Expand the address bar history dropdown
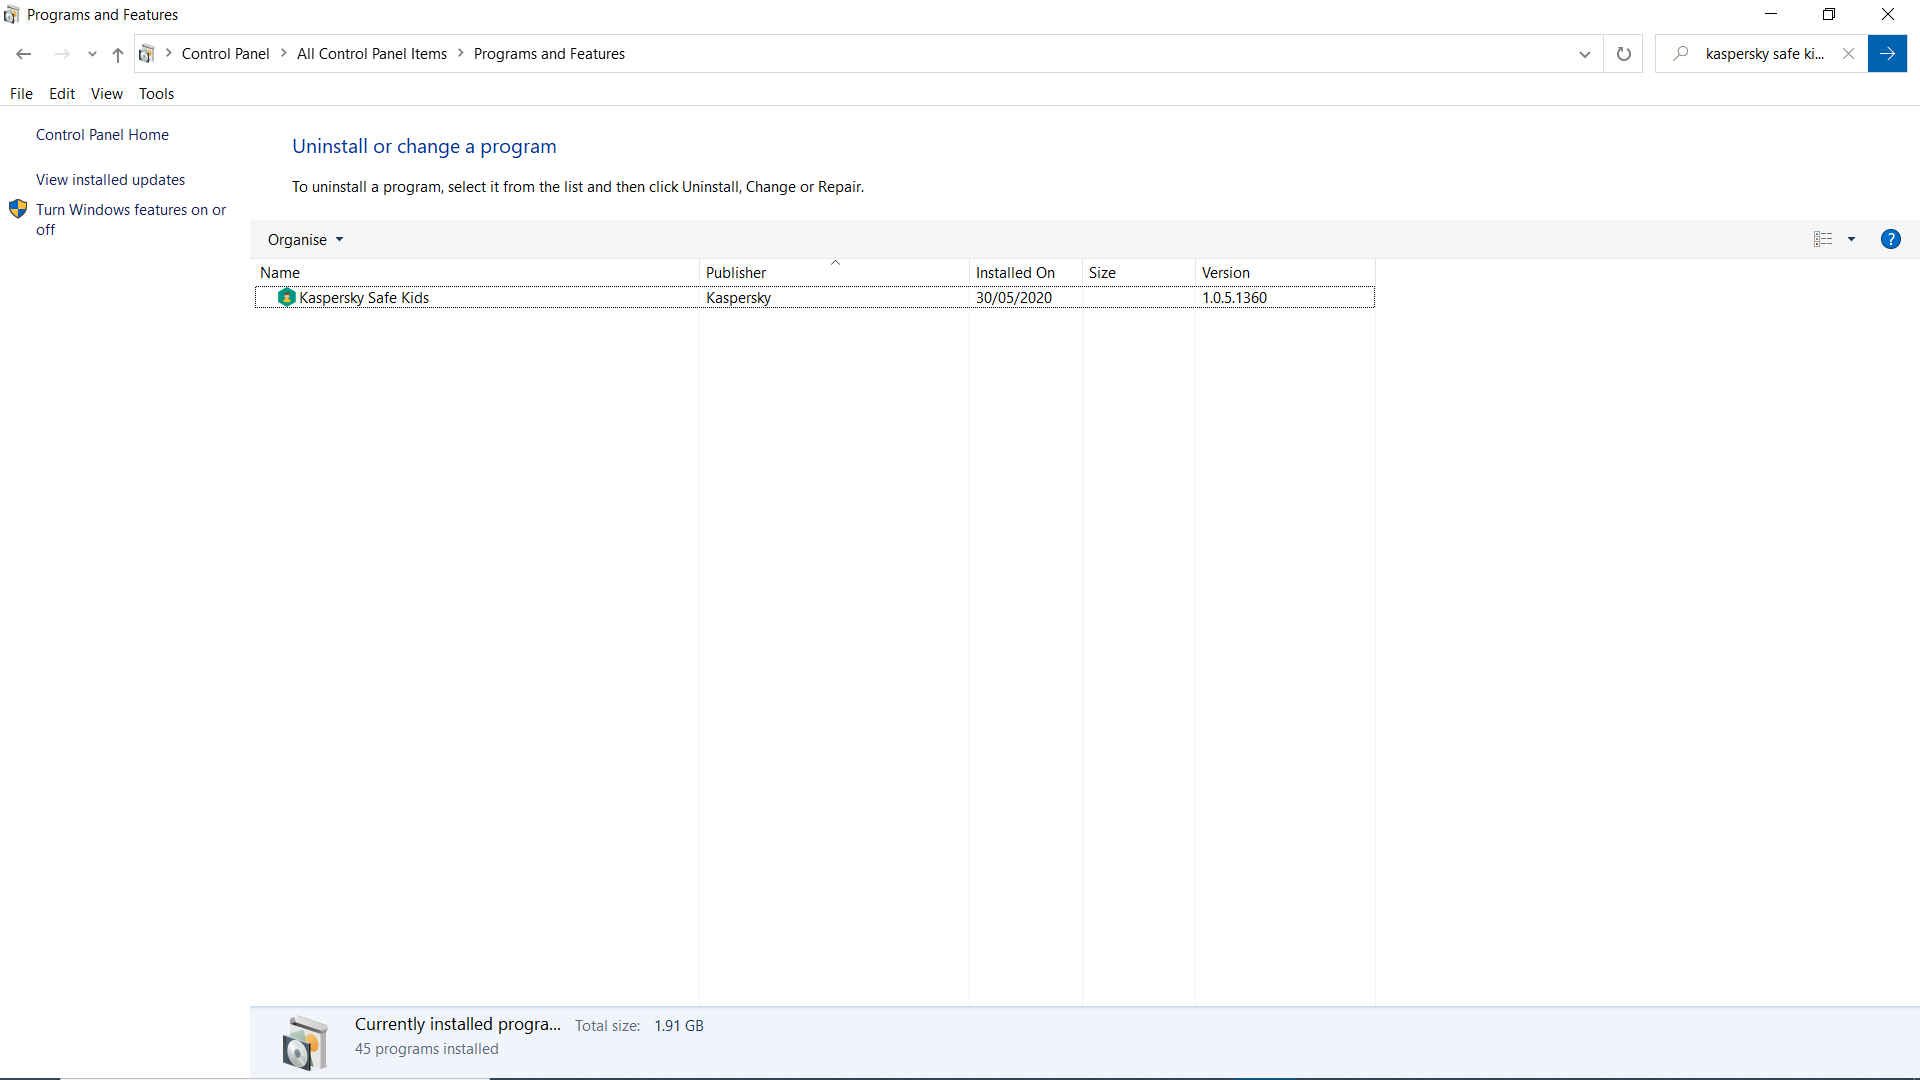Image resolution: width=1920 pixels, height=1080 pixels. pyautogui.click(x=1584, y=54)
